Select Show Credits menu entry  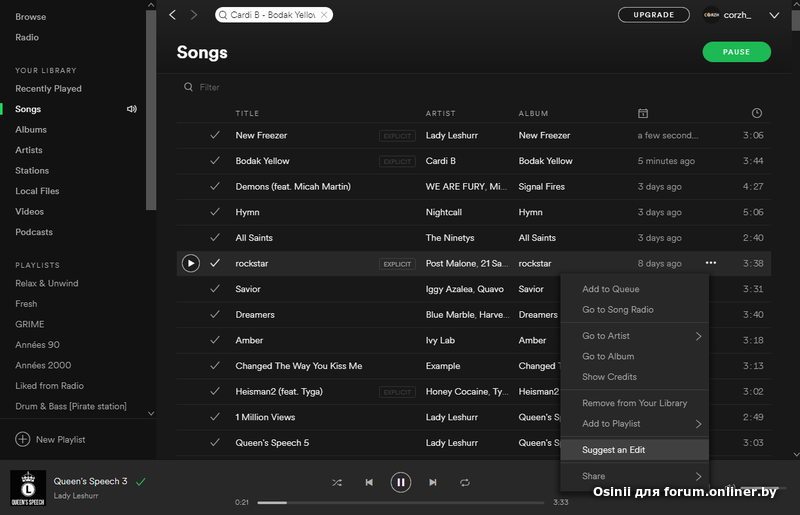coord(634,377)
